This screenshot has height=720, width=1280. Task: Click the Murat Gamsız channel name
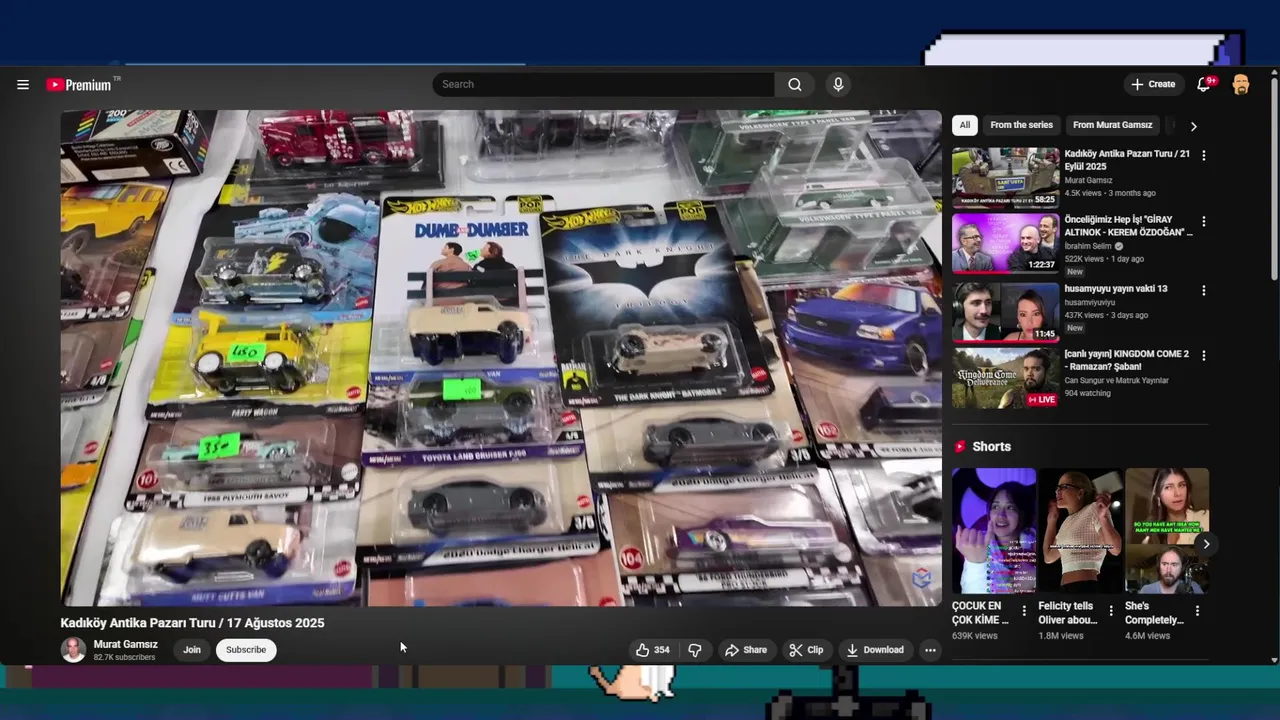tap(126, 645)
